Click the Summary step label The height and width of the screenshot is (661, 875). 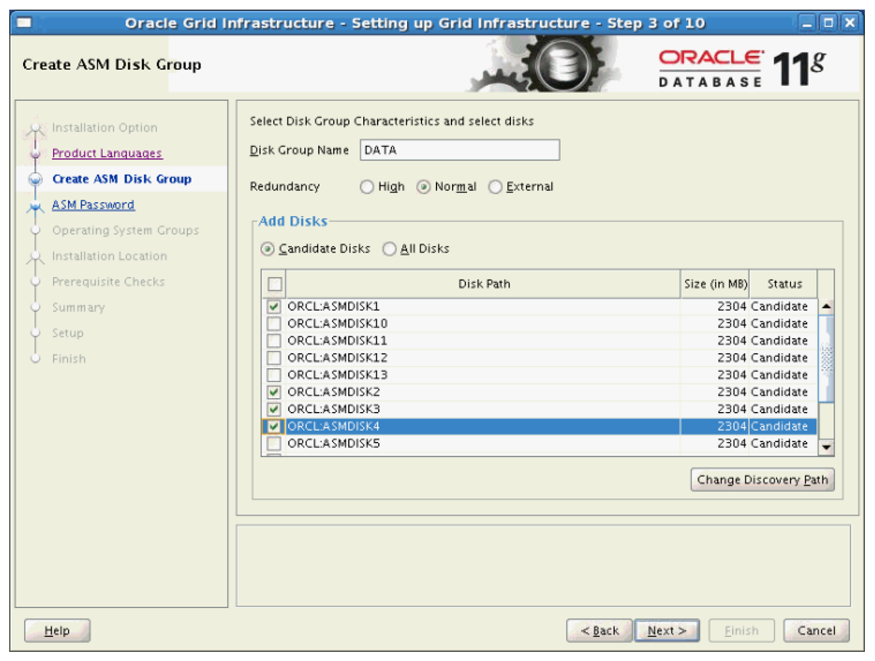(78, 307)
